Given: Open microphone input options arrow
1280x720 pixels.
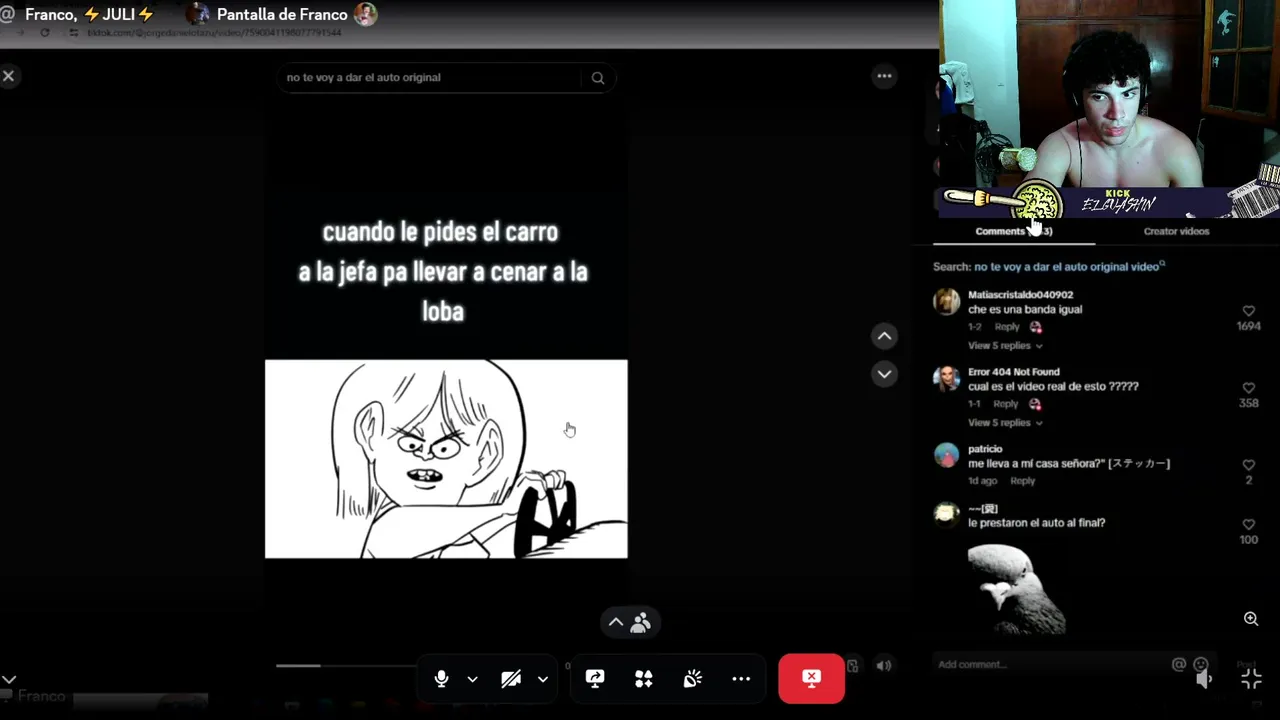Looking at the screenshot, I should (472, 679).
